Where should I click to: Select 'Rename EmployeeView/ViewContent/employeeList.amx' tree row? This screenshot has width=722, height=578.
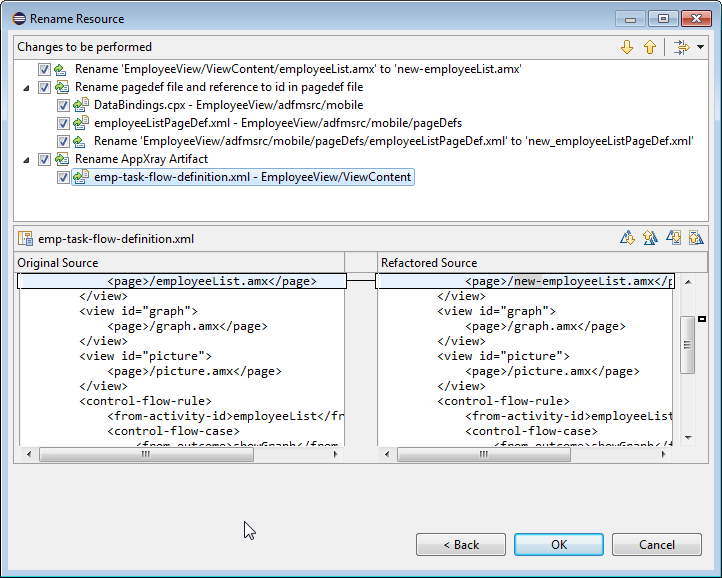(x=298, y=69)
